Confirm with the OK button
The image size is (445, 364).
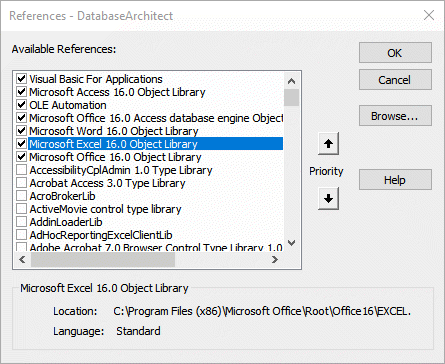395,53
